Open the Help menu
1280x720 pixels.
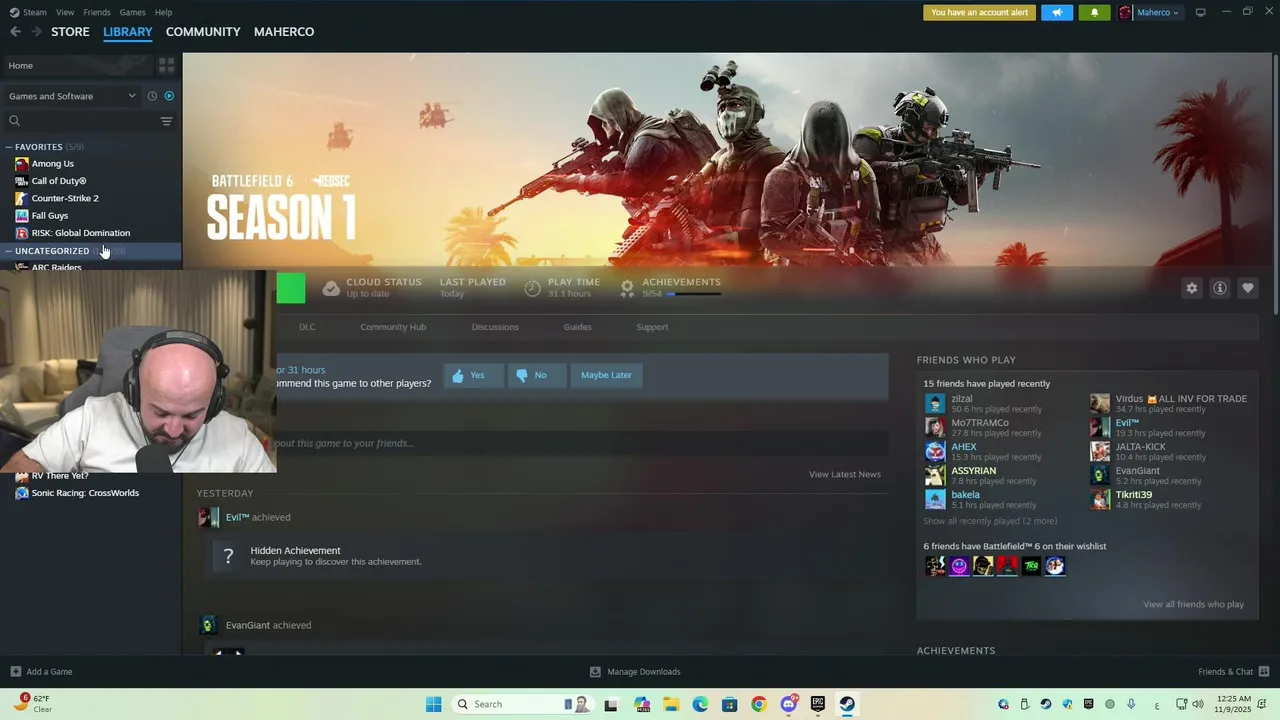(163, 12)
